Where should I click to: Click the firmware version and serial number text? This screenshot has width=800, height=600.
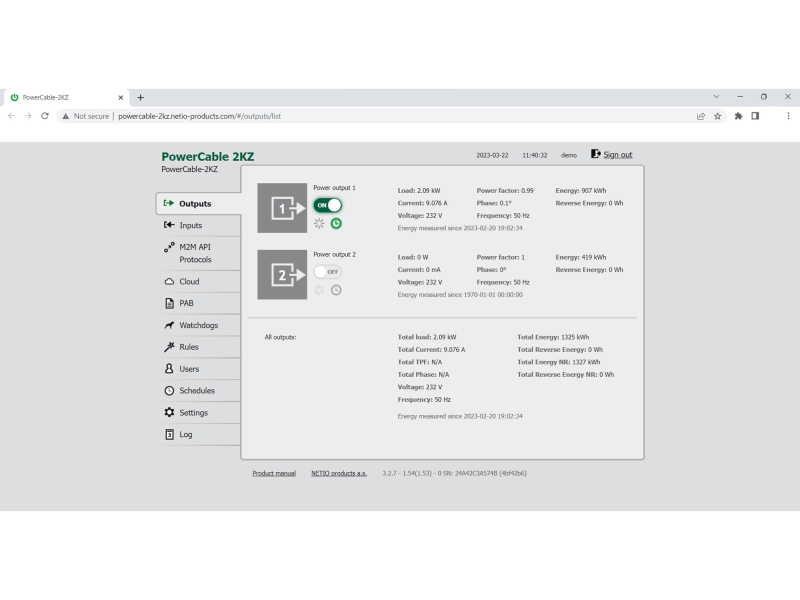(455, 473)
